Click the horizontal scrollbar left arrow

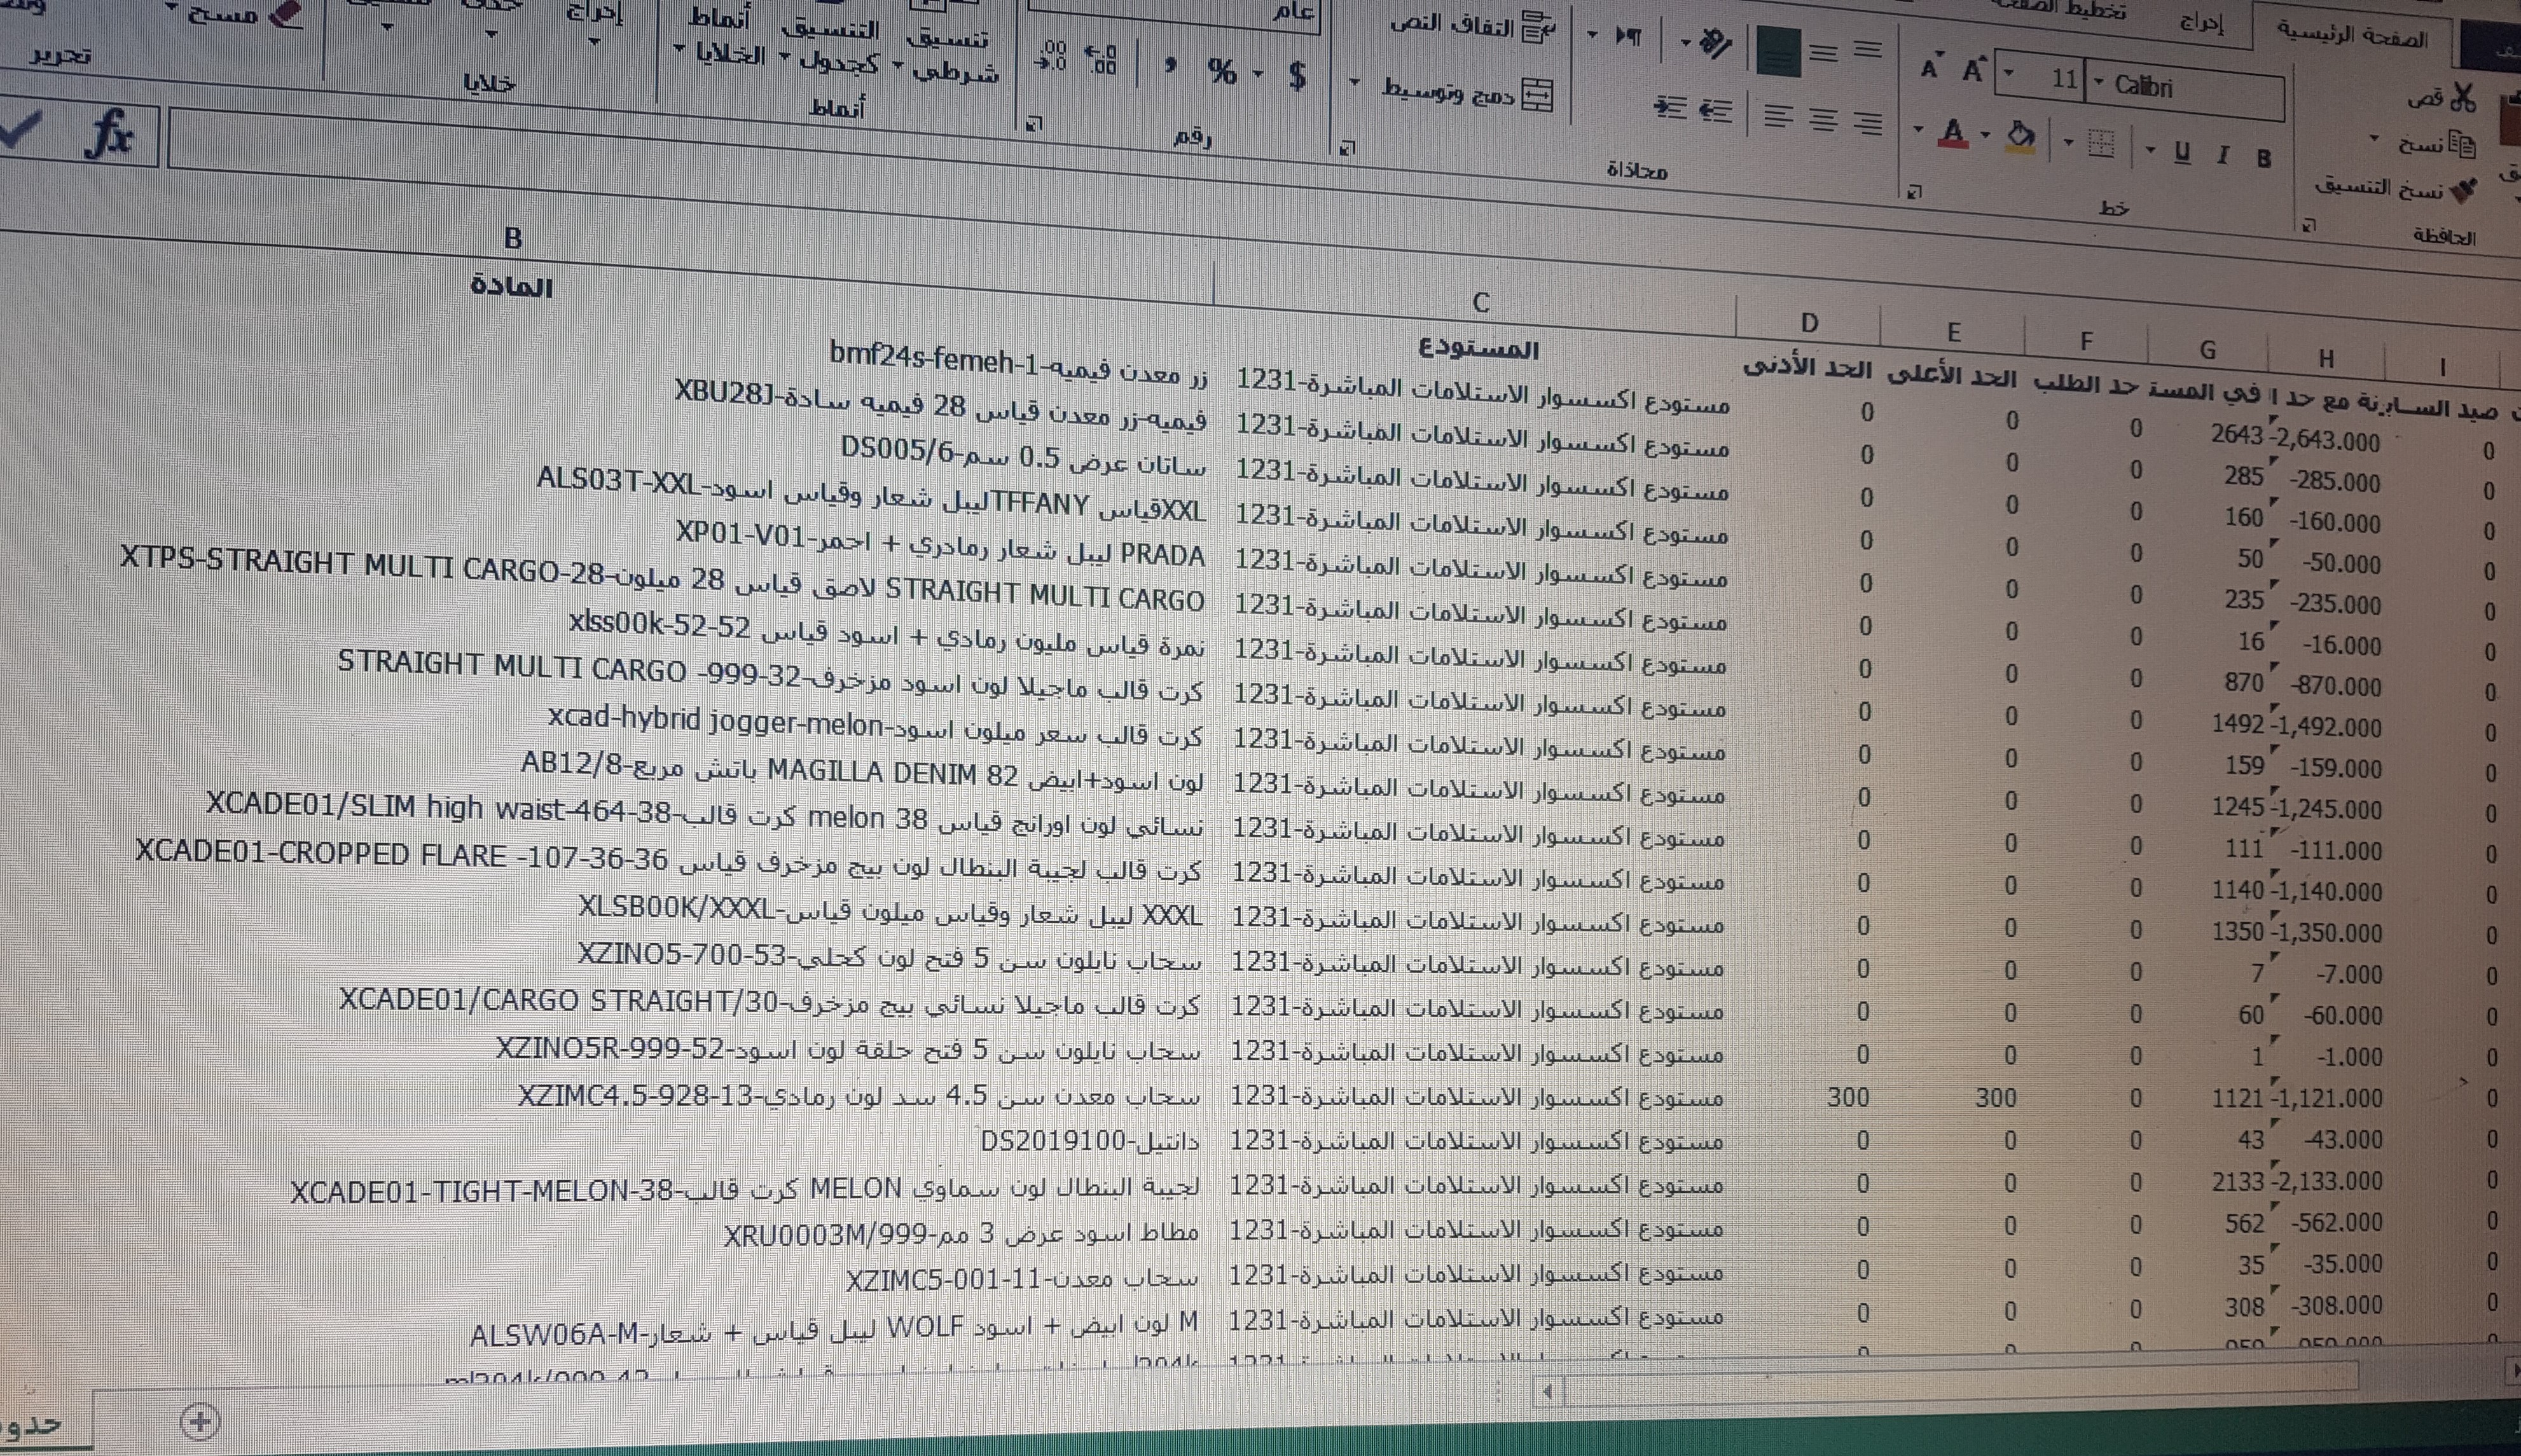pos(1548,1391)
